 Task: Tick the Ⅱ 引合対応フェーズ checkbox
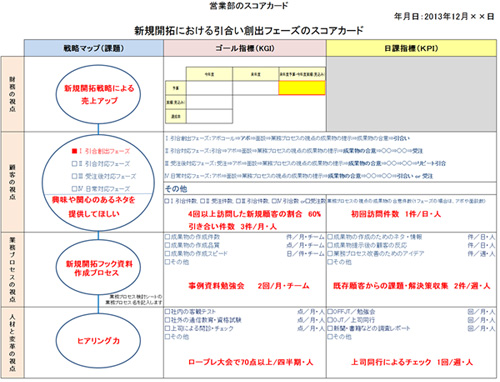point(74,164)
